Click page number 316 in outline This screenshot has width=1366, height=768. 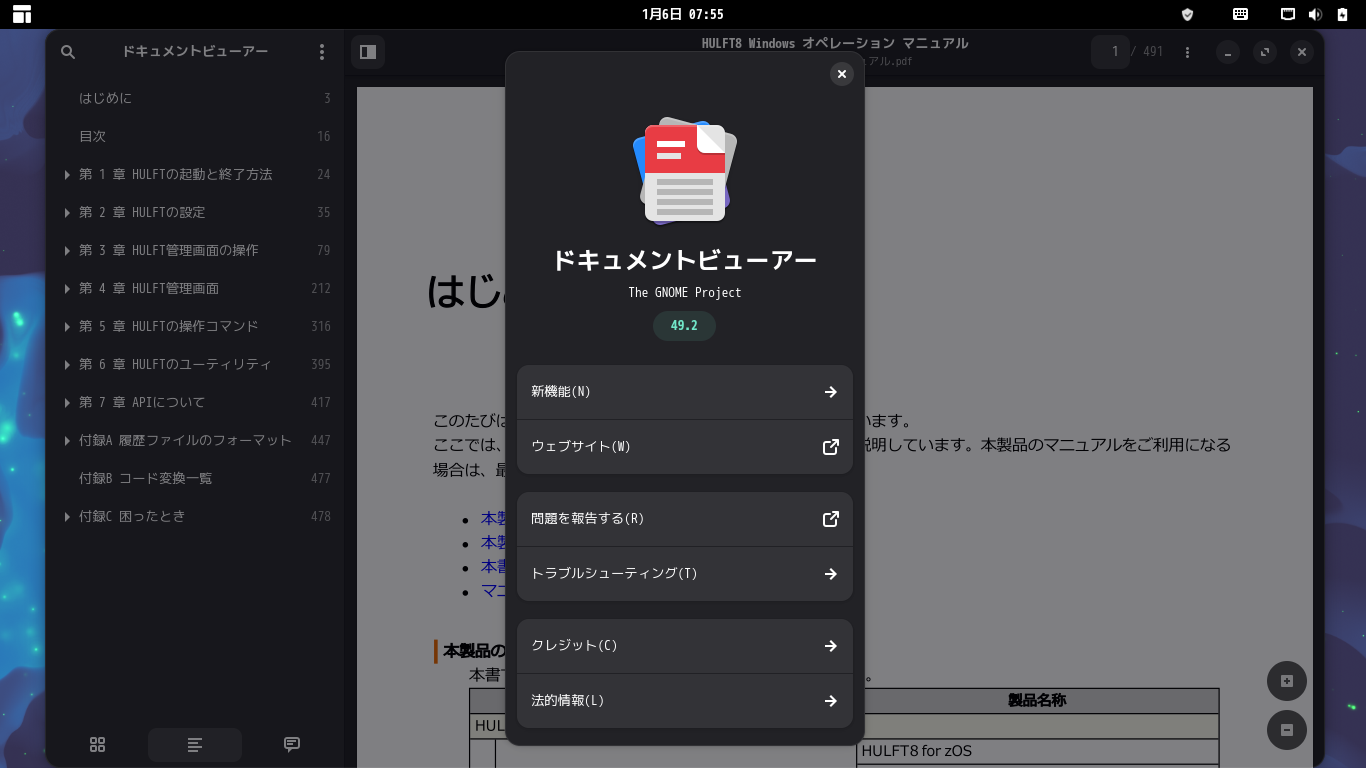tap(321, 327)
